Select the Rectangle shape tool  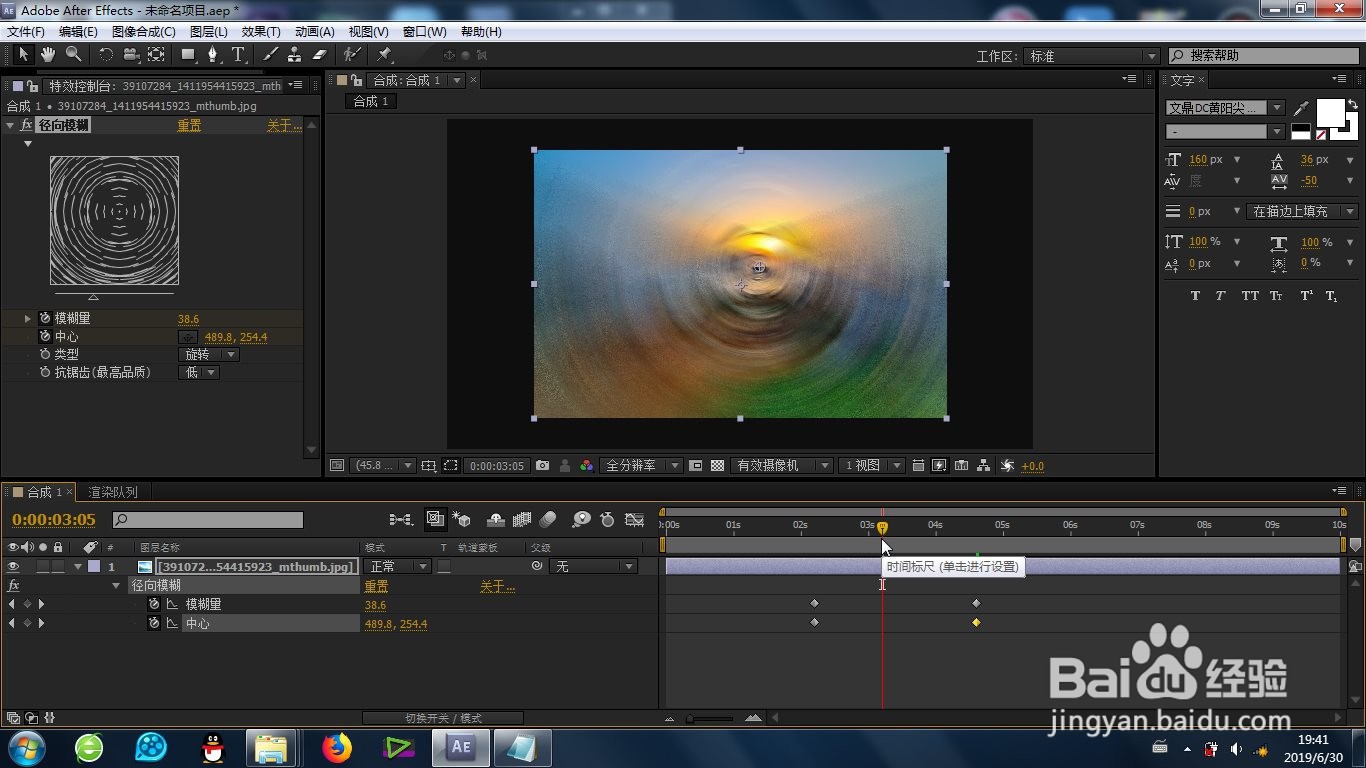coord(188,54)
